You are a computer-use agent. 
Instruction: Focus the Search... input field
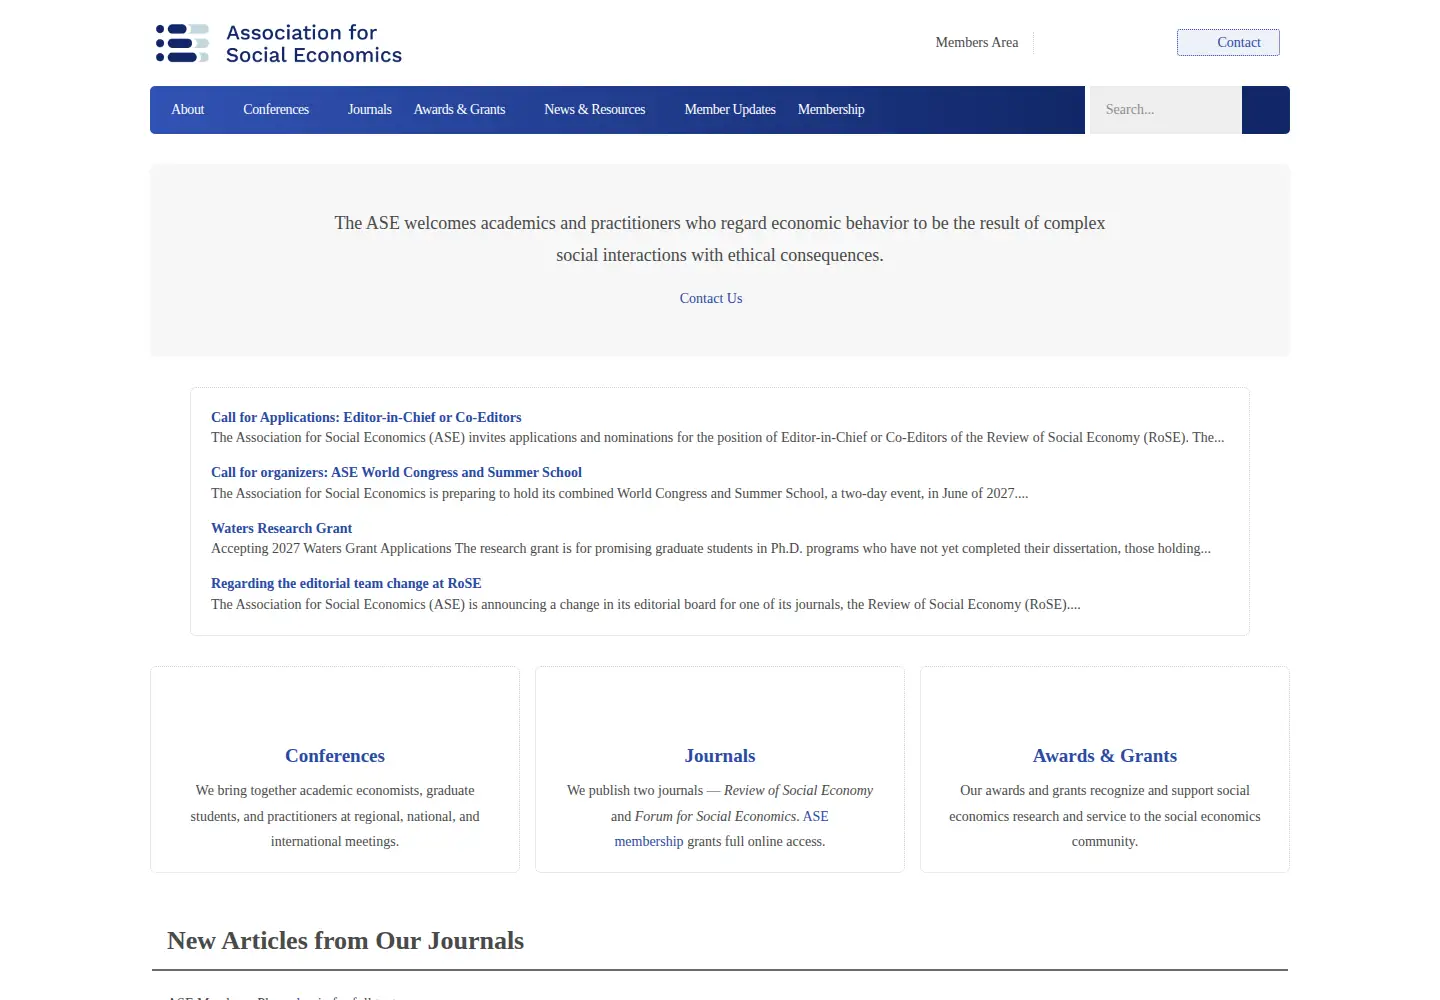click(x=1166, y=110)
